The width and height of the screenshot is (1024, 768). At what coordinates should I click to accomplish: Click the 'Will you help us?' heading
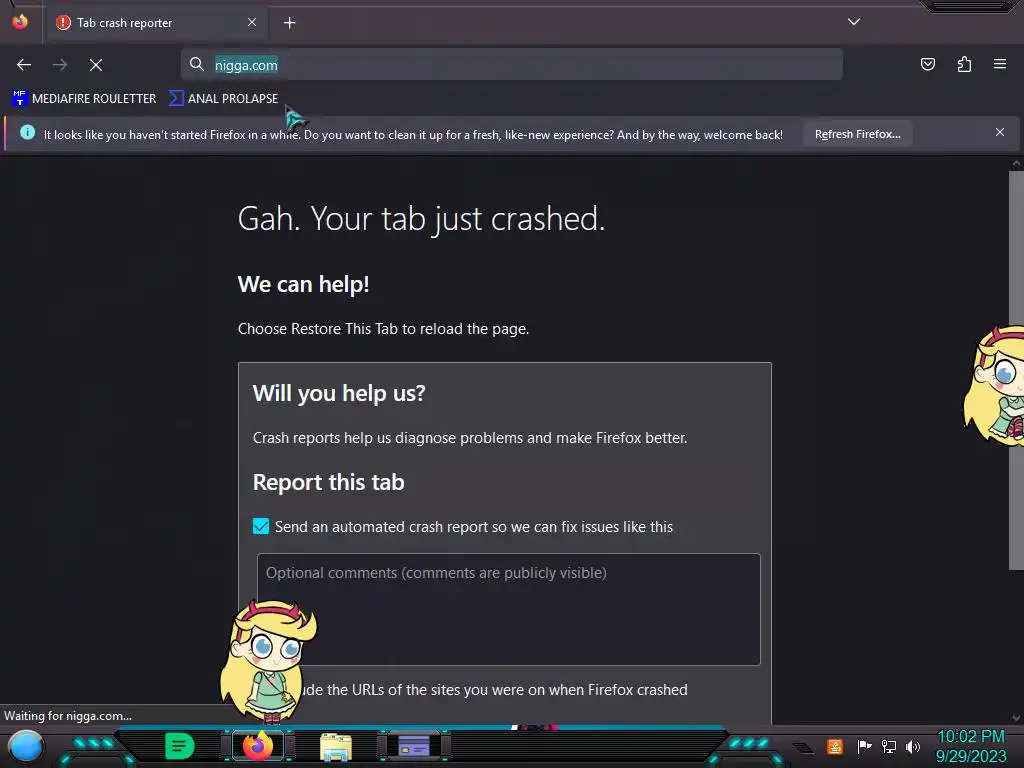[339, 393]
